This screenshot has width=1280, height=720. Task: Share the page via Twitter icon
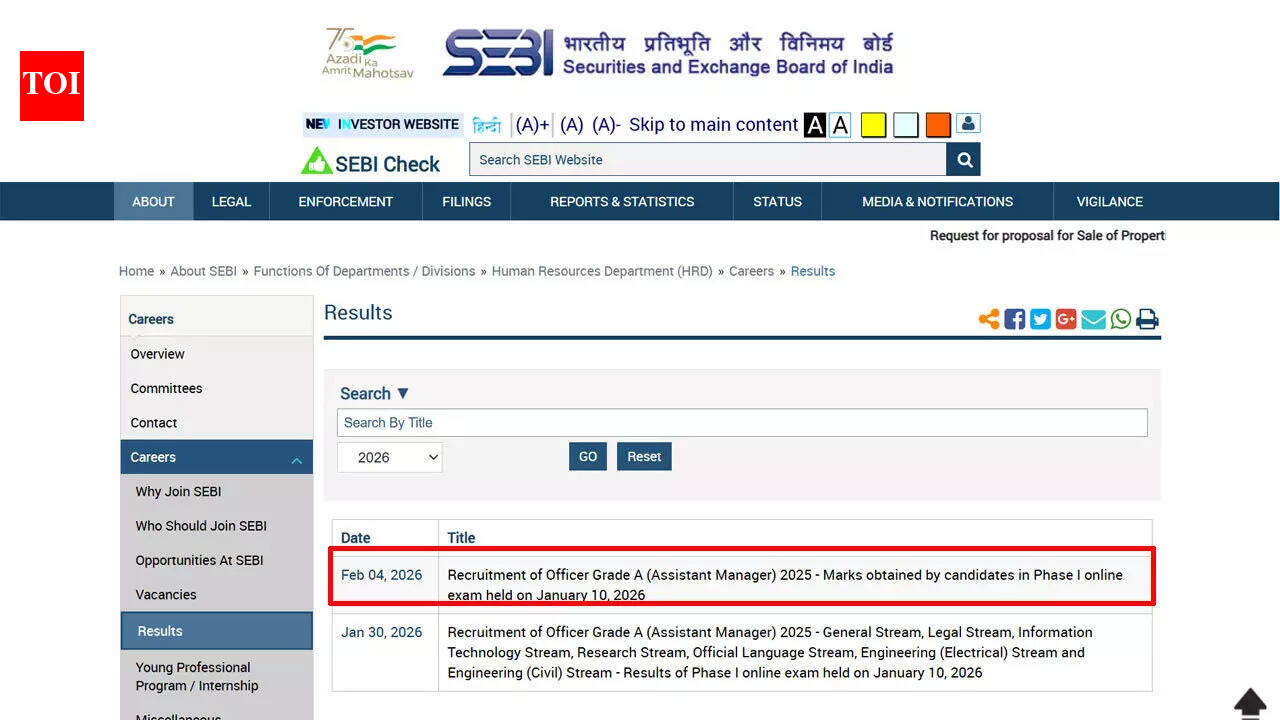(1040, 318)
